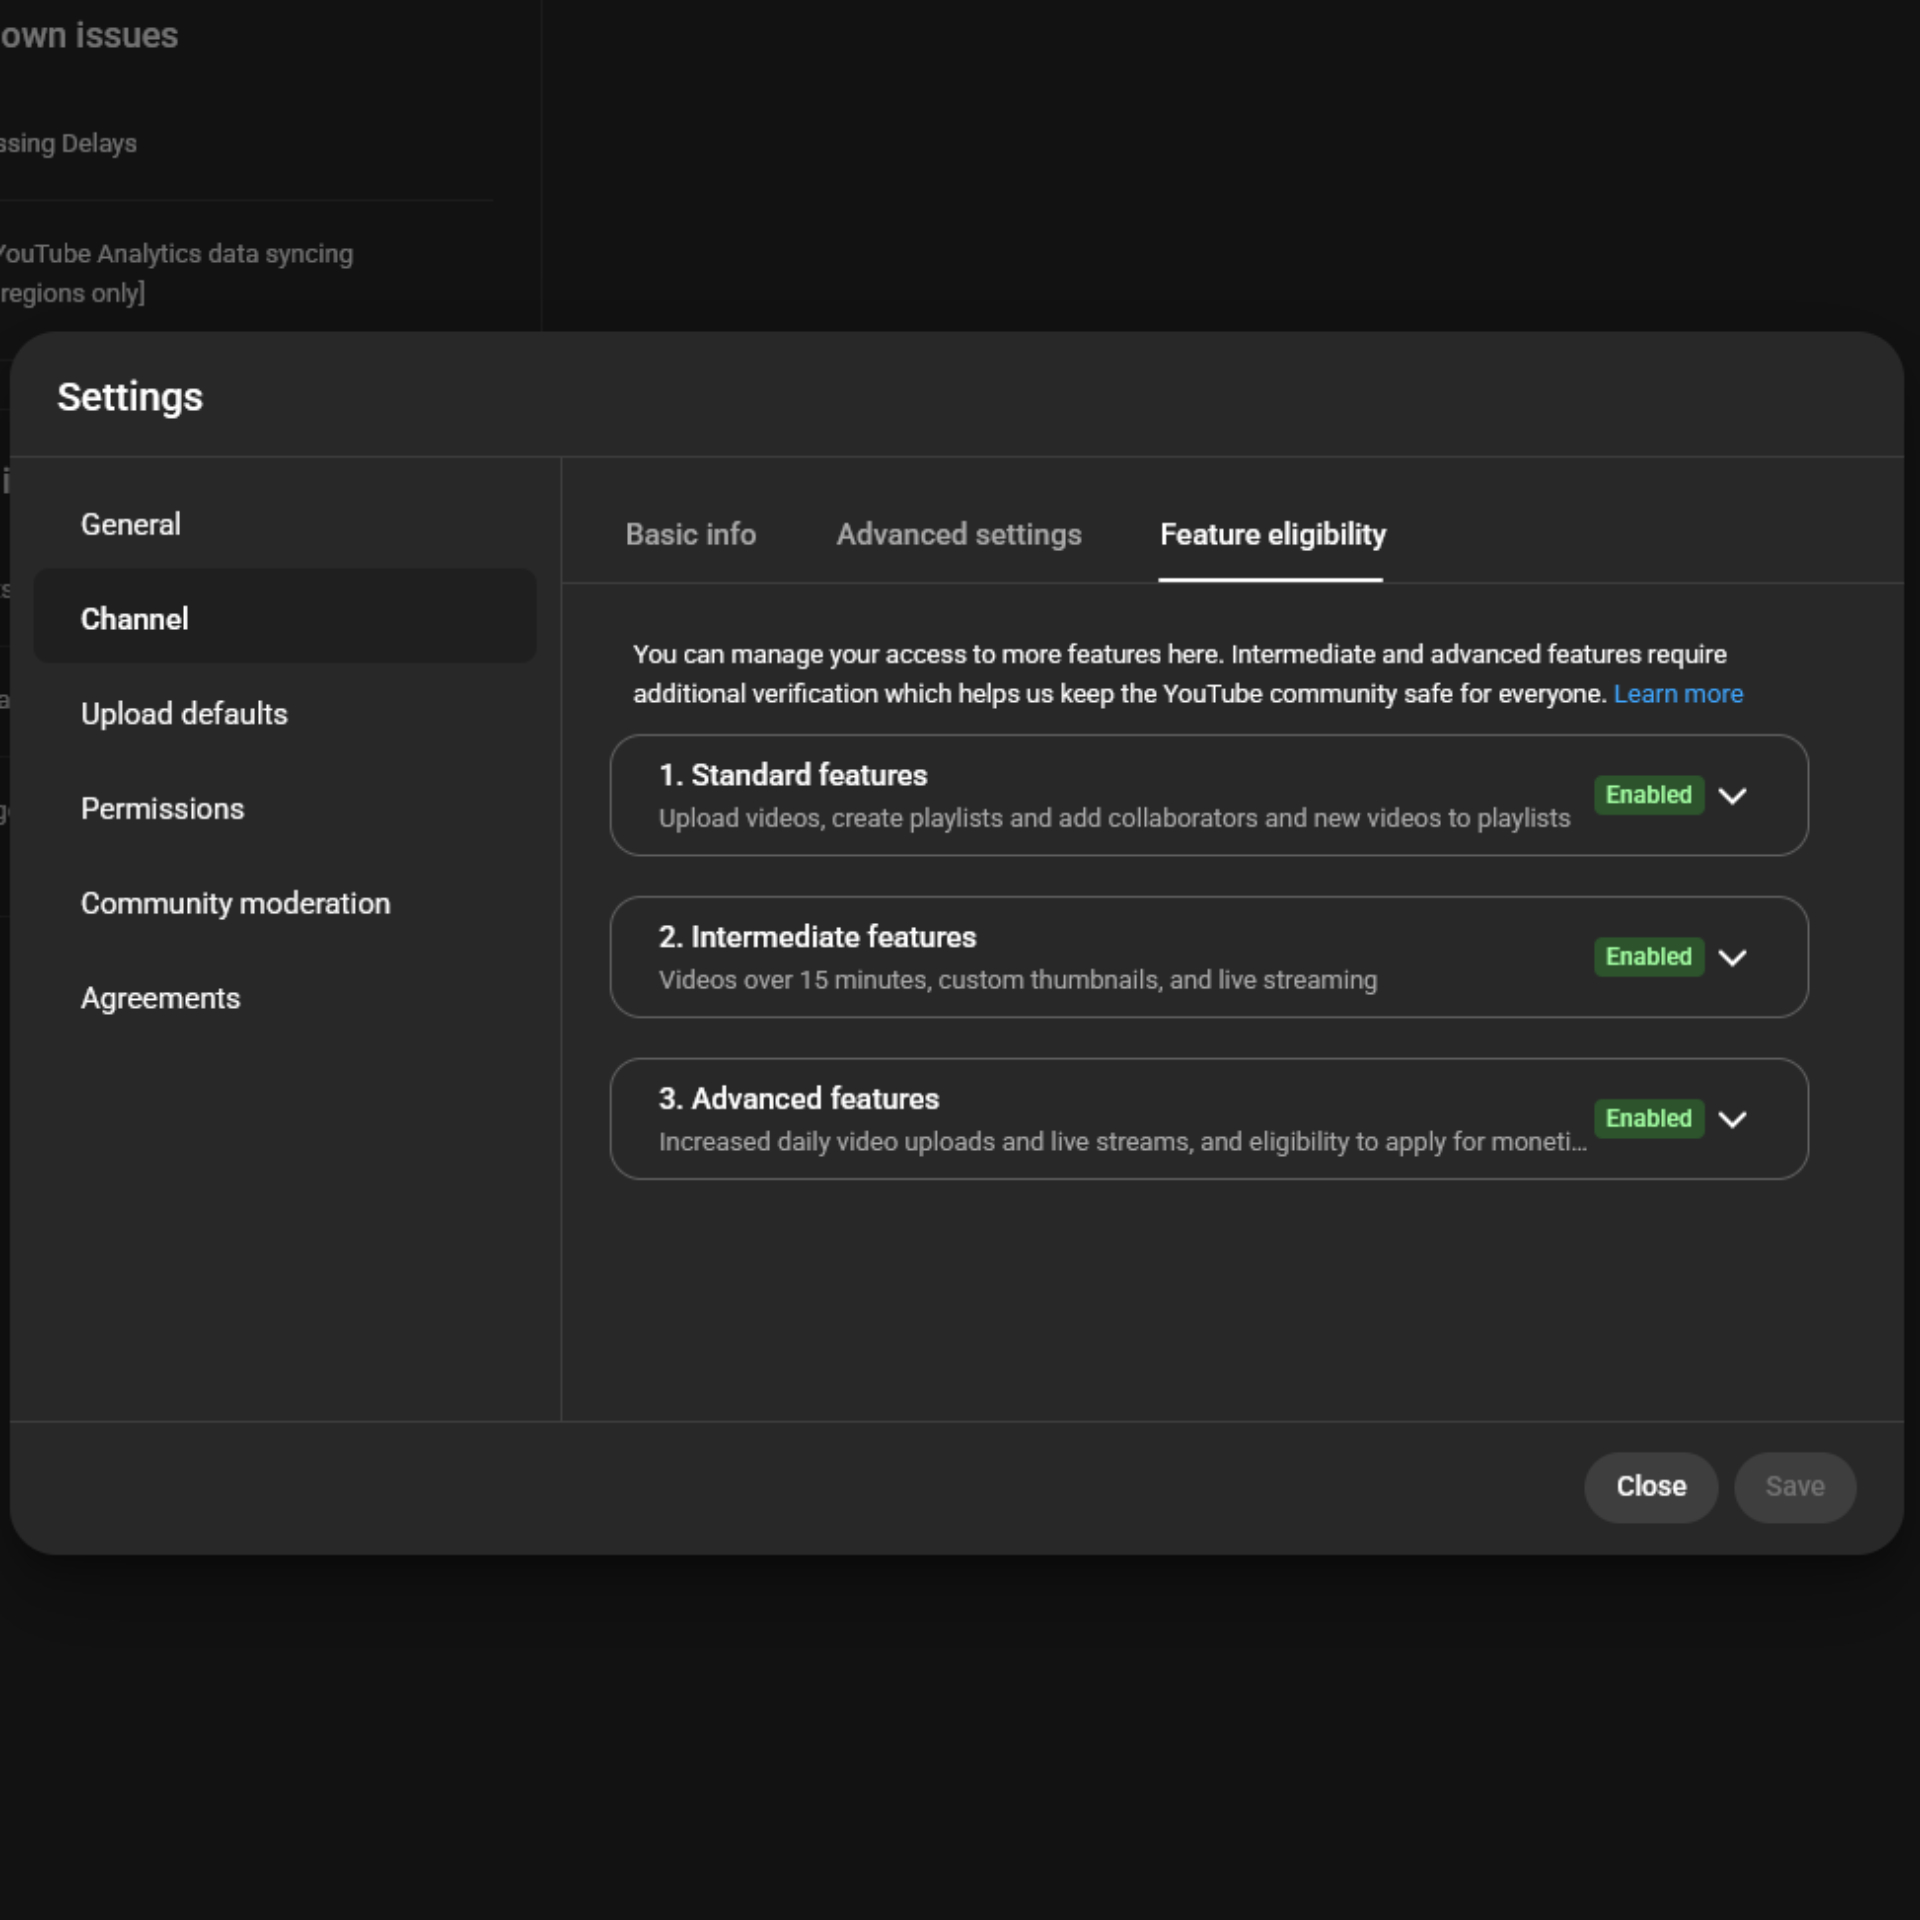The width and height of the screenshot is (1920, 1920).
Task: Click Enabled badge for Advanced features
Action: [1648, 1119]
